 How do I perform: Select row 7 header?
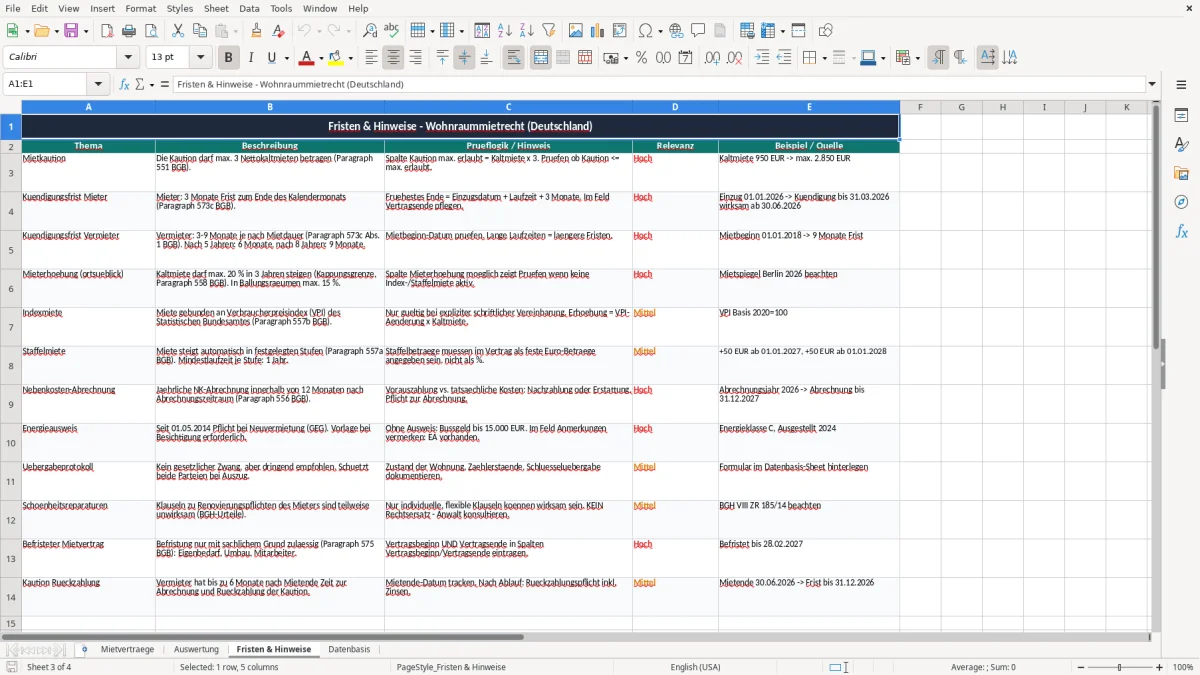11,327
